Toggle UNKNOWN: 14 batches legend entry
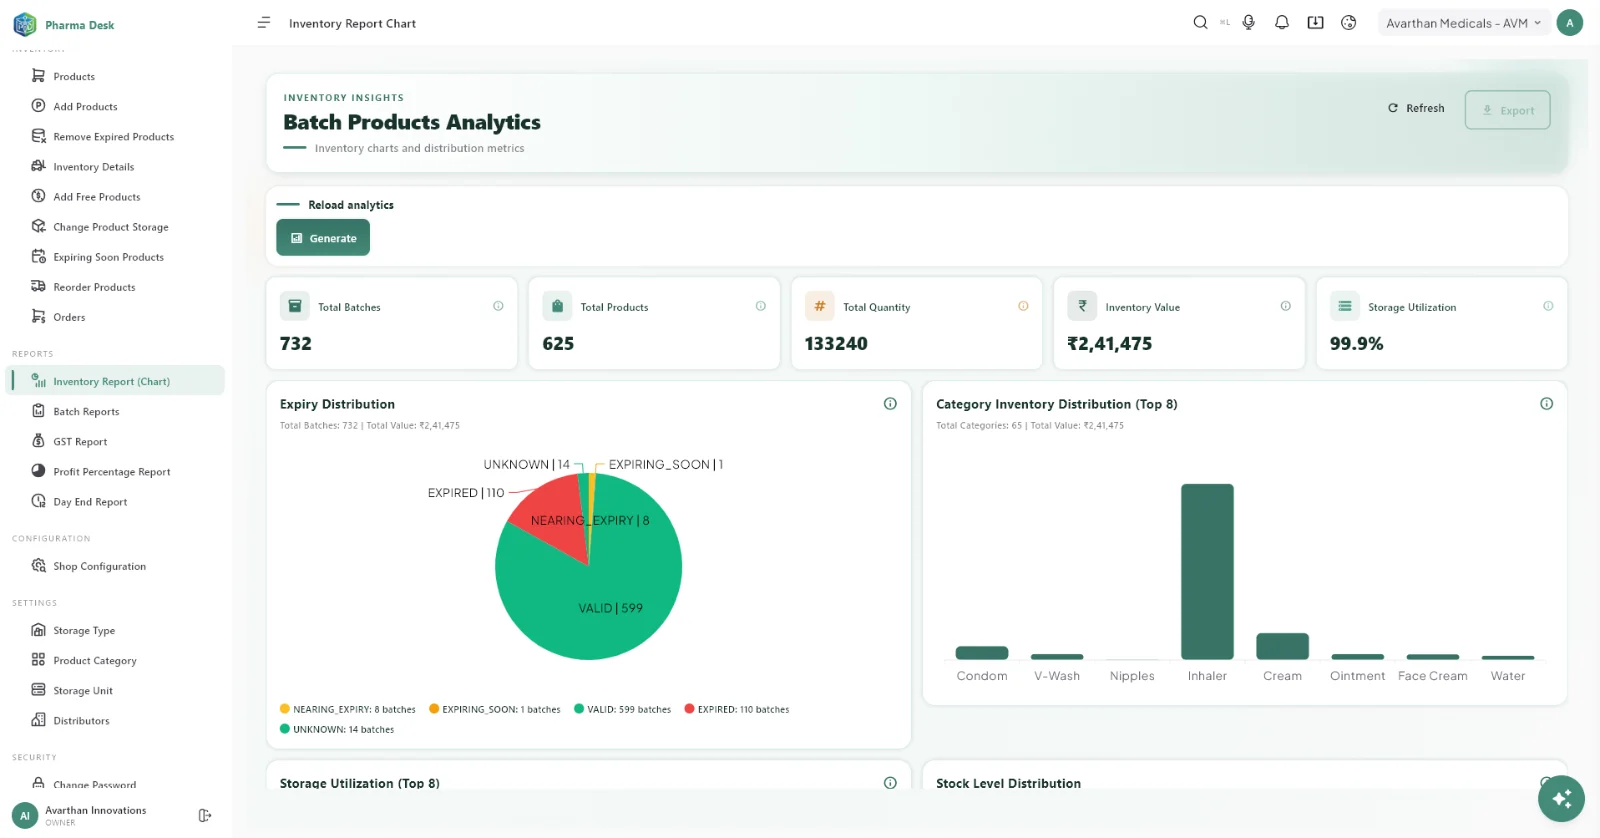1600x838 pixels. (x=337, y=729)
